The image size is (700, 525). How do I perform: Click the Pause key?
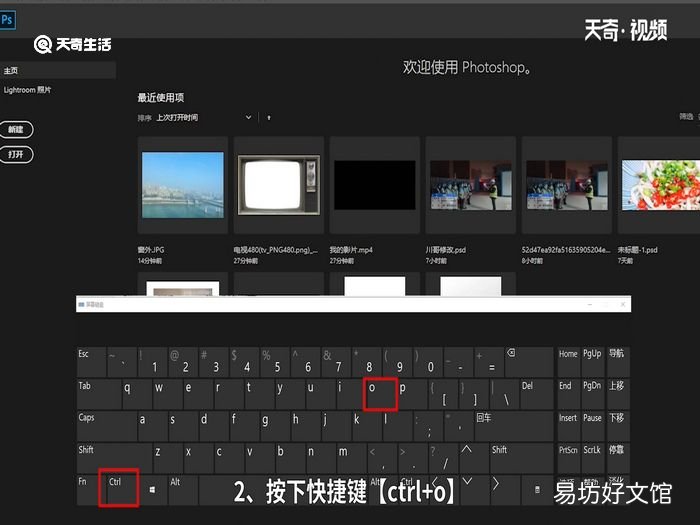(592, 426)
